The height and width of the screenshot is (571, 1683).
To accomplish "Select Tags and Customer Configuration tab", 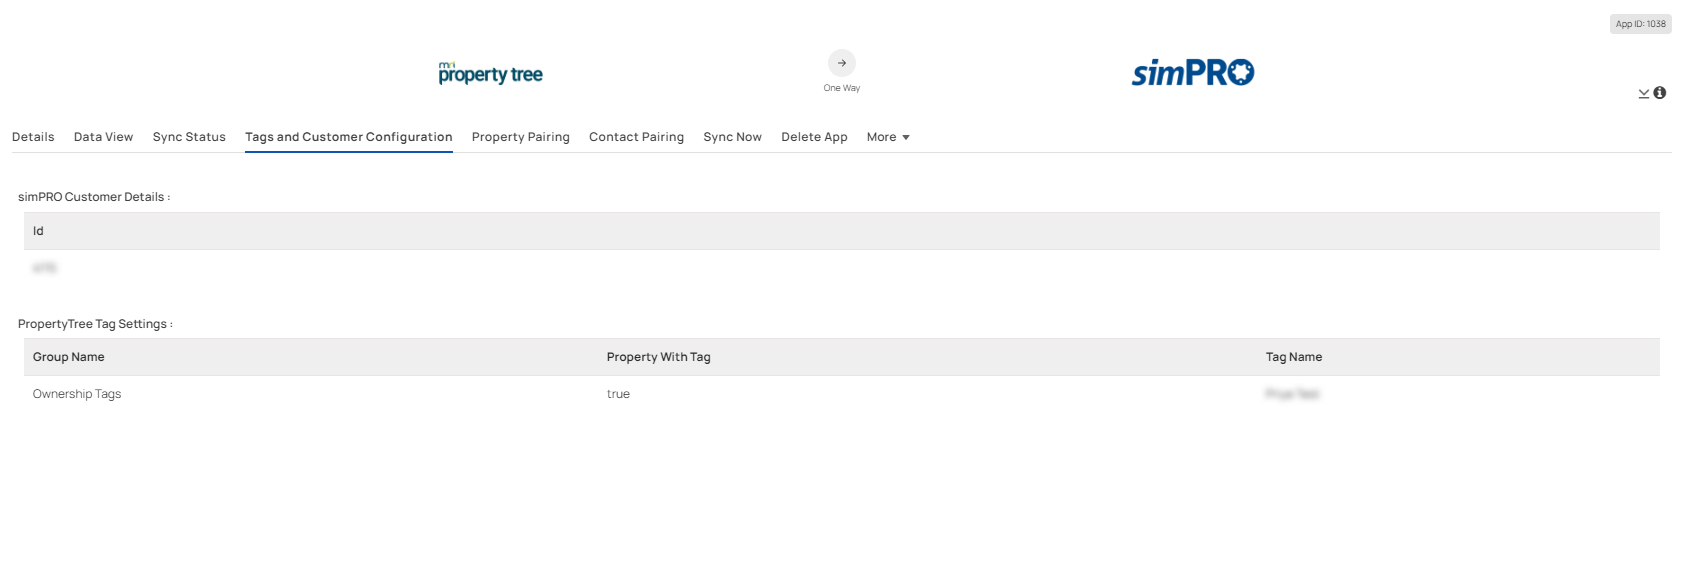I will click(x=349, y=137).
